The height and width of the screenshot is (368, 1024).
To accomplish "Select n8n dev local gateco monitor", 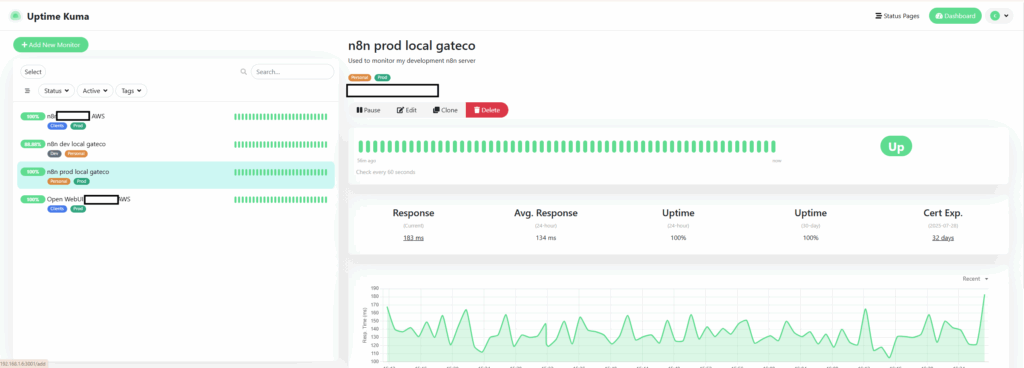I will tap(176, 148).
